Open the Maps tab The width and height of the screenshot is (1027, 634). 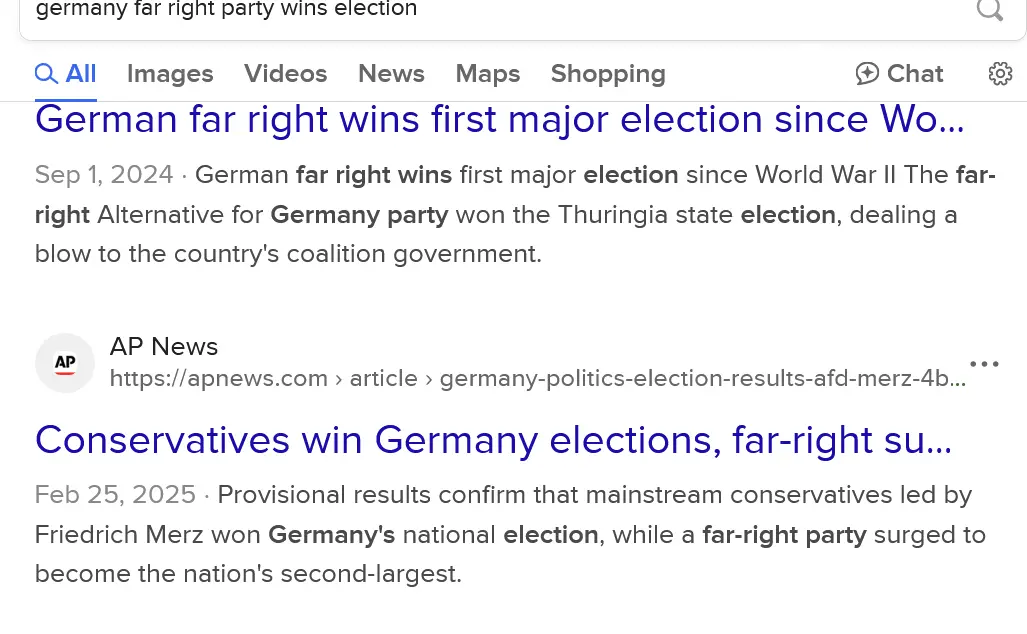pyautogui.click(x=487, y=74)
